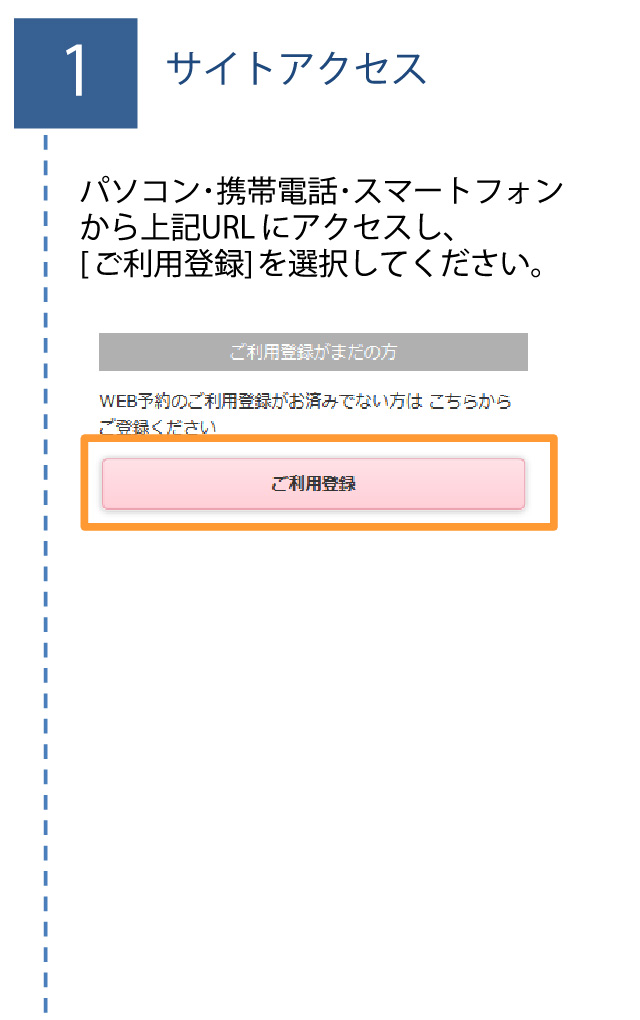Click the partially hidden ご登録ください text
This screenshot has width=640, height=1020.
[157, 427]
